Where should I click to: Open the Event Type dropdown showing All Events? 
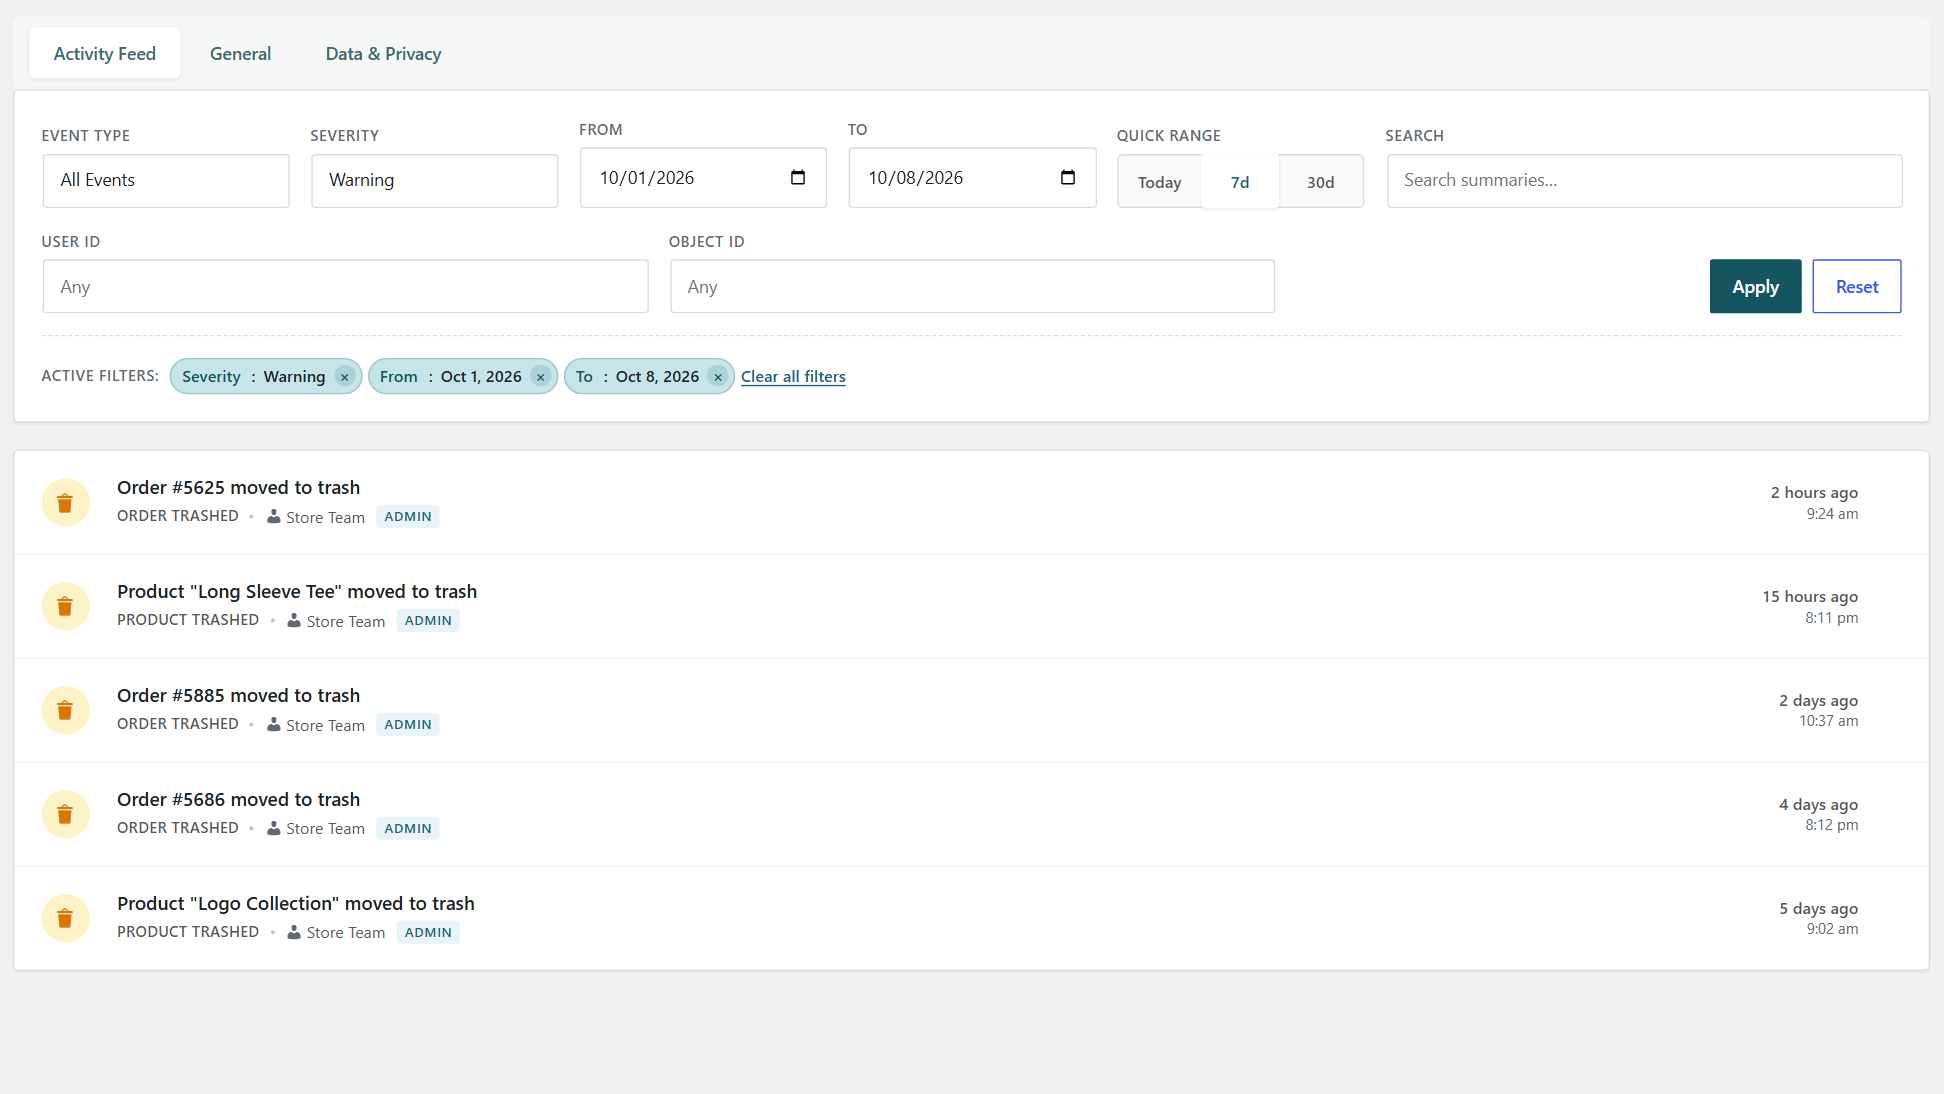166,181
